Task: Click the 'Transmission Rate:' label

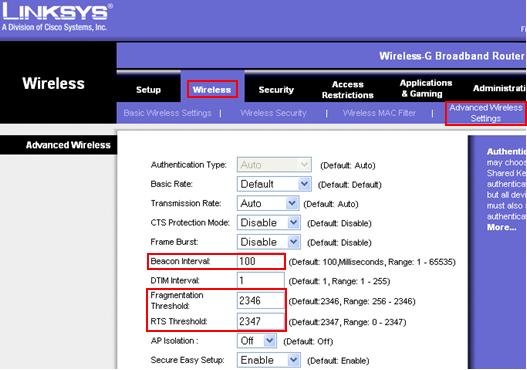Action: [186, 203]
